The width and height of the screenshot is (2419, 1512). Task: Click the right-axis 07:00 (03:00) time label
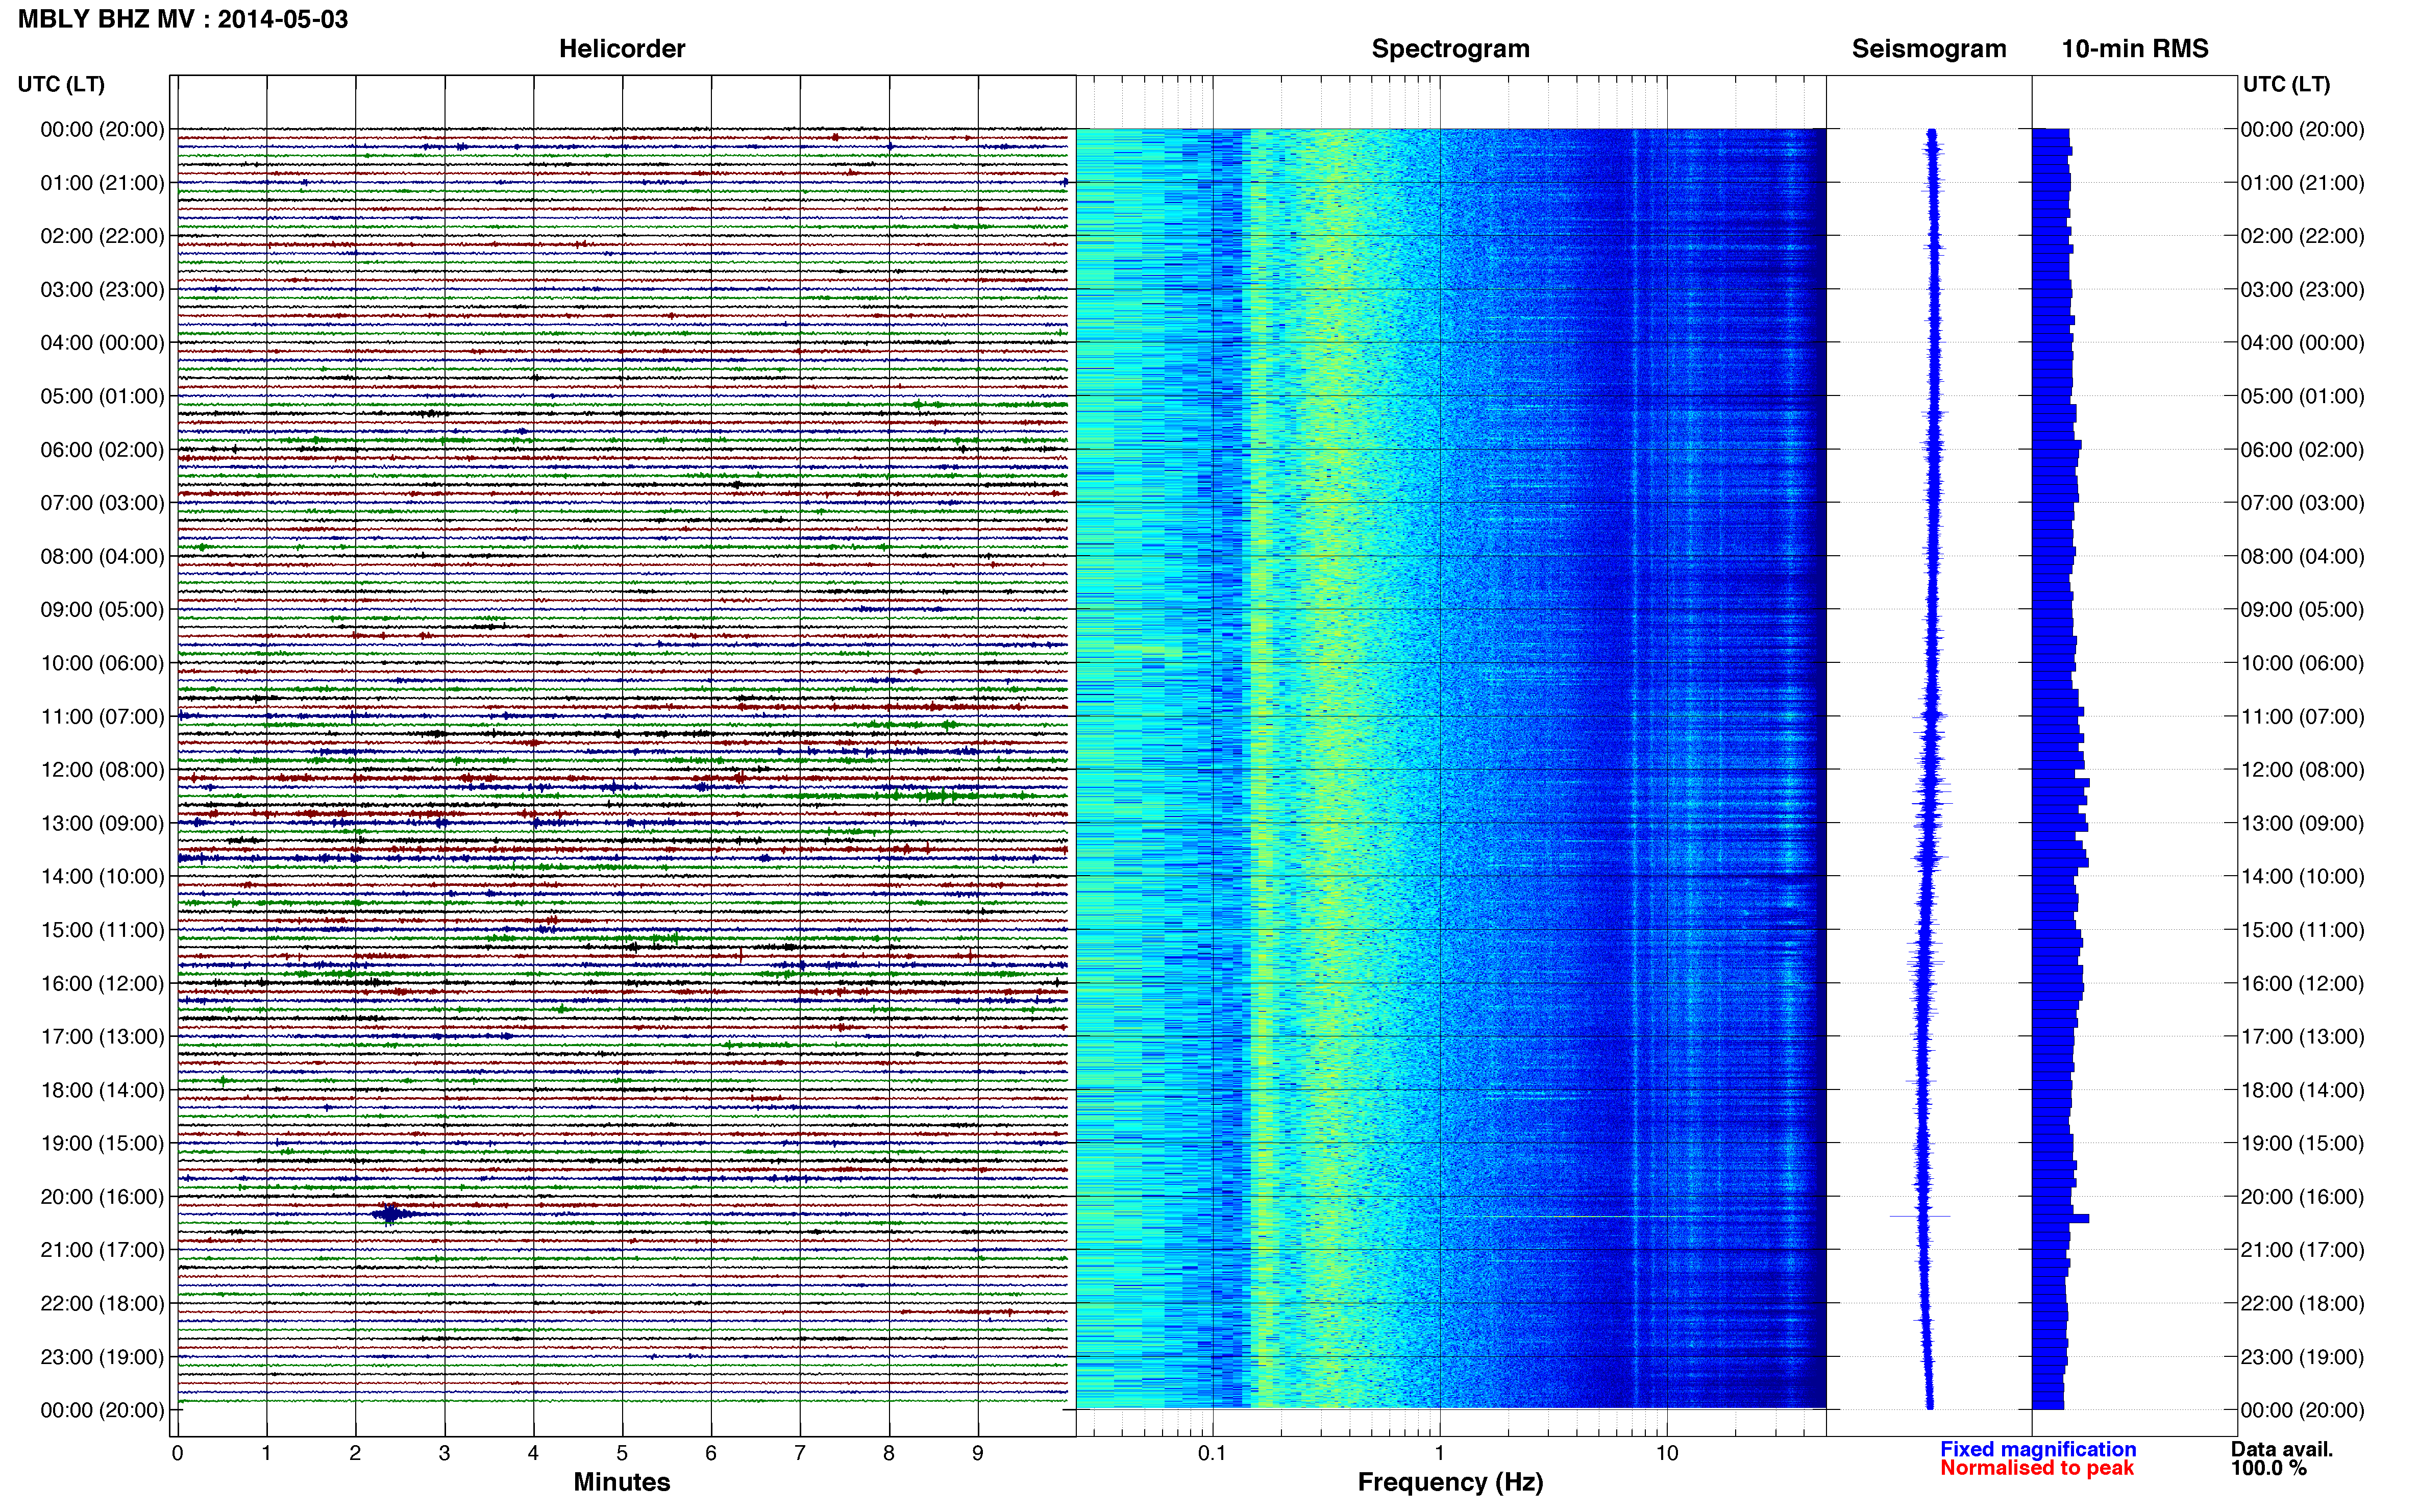click(x=2303, y=503)
